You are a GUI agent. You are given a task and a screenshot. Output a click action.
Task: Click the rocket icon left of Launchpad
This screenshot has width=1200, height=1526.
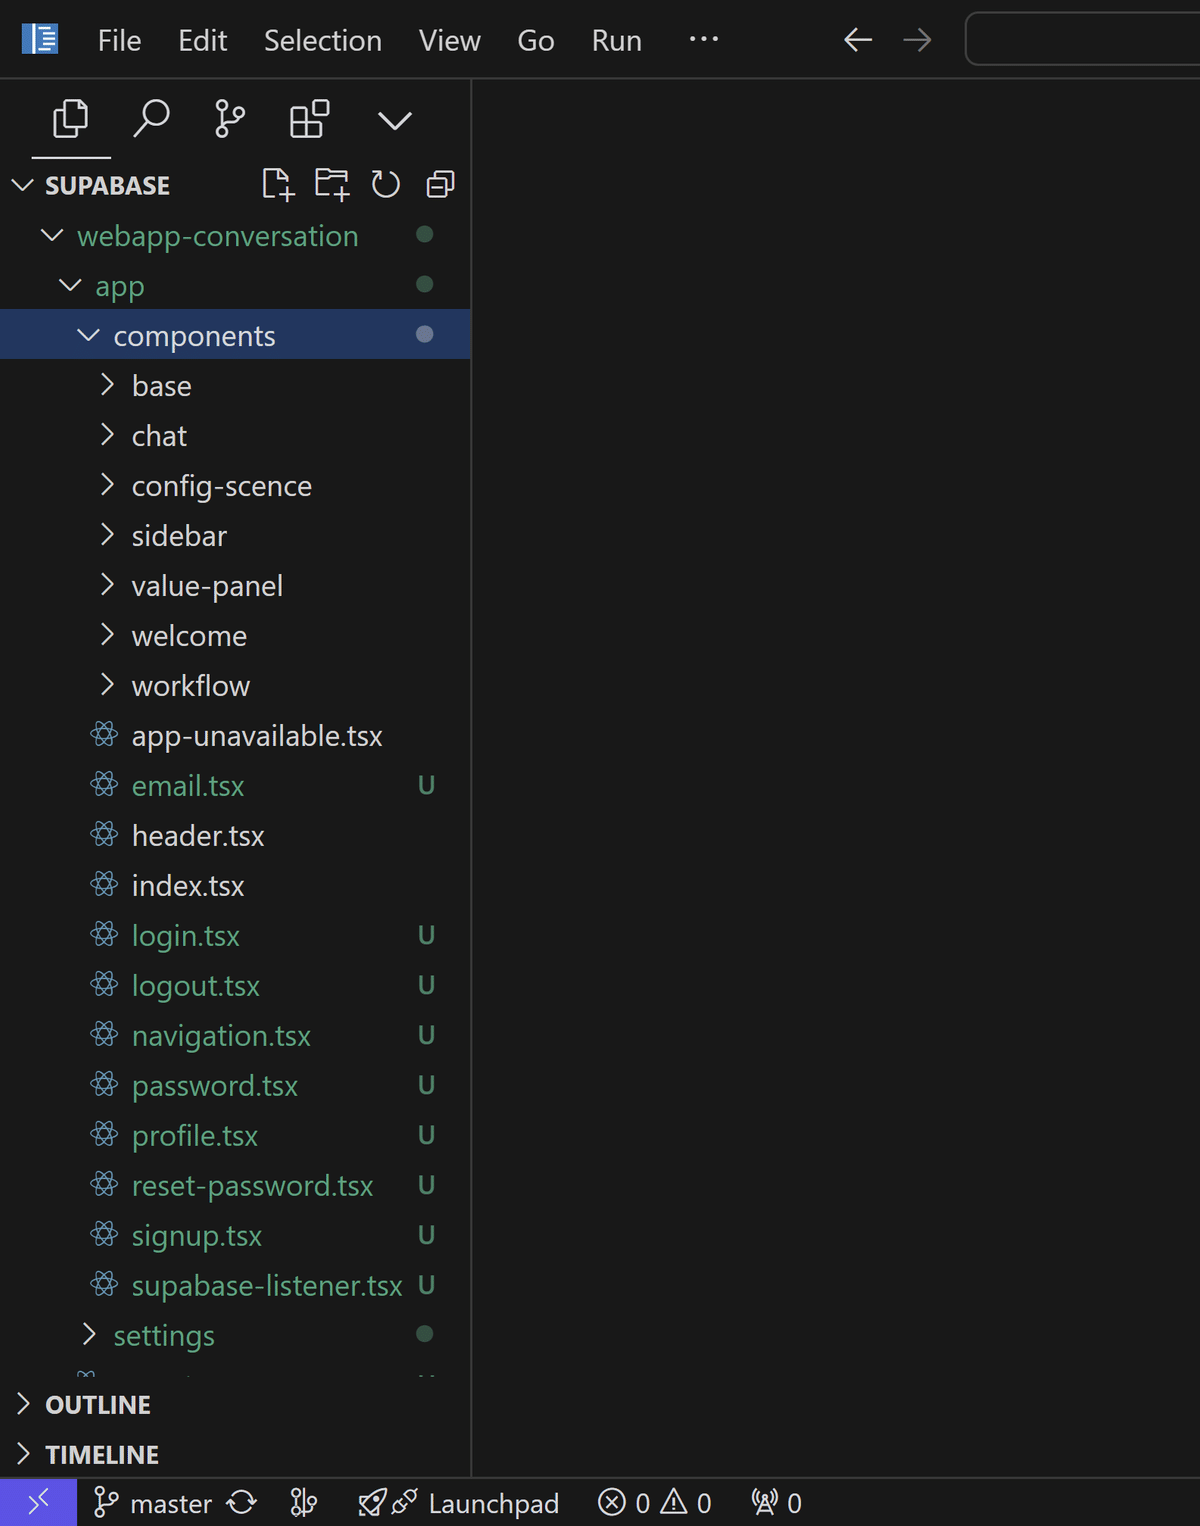(x=372, y=1502)
